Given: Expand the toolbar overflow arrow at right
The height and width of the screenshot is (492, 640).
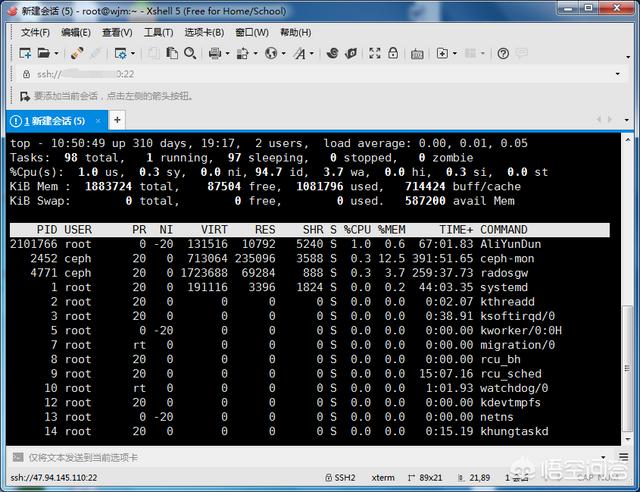Looking at the screenshot, I should point(628,57).
